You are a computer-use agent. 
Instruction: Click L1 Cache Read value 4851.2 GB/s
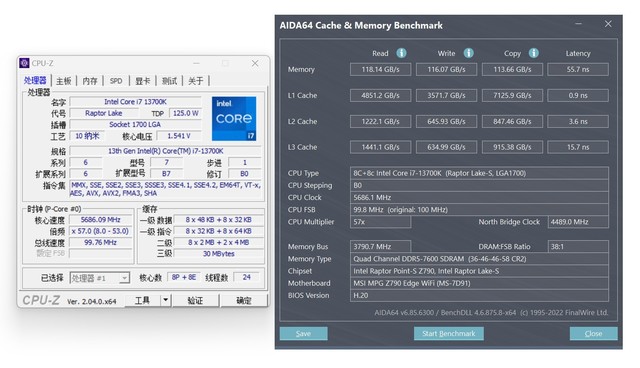coord(380,95)
